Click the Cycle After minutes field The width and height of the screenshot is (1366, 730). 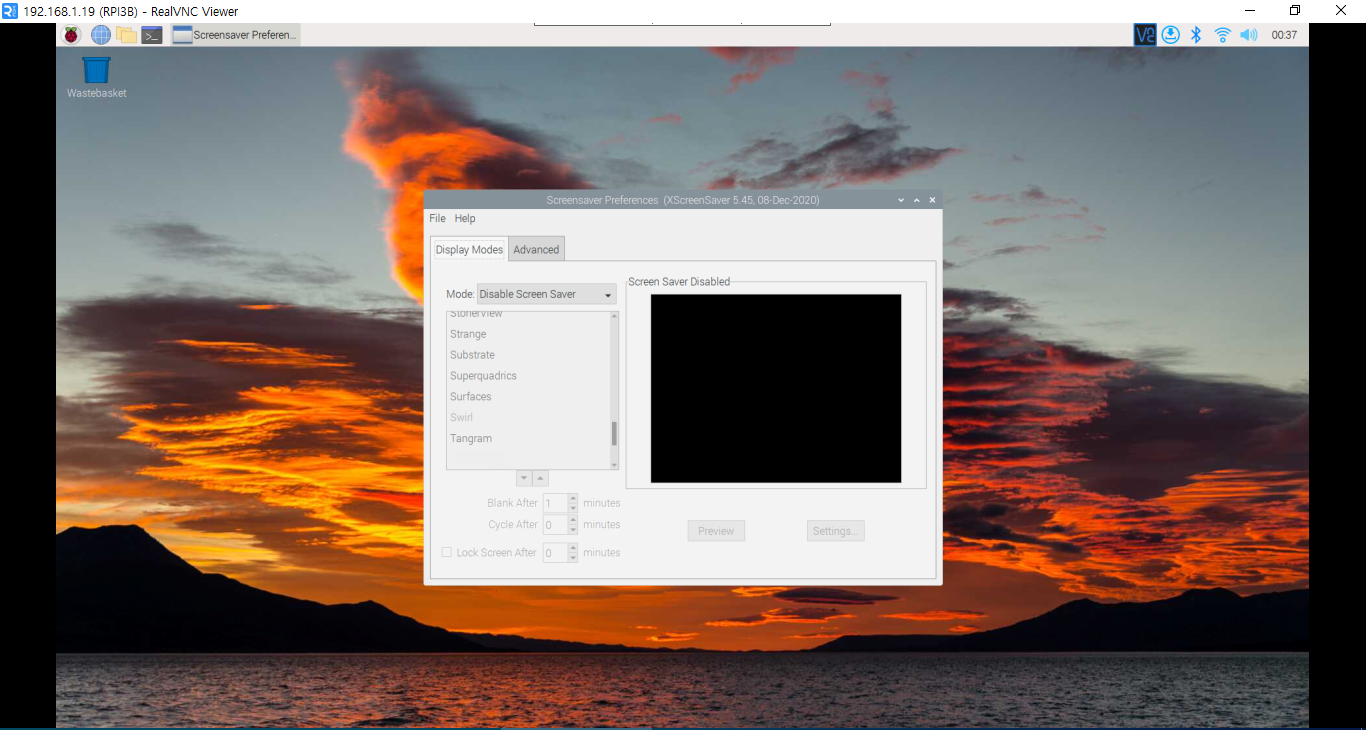click(x=555, y=524)
